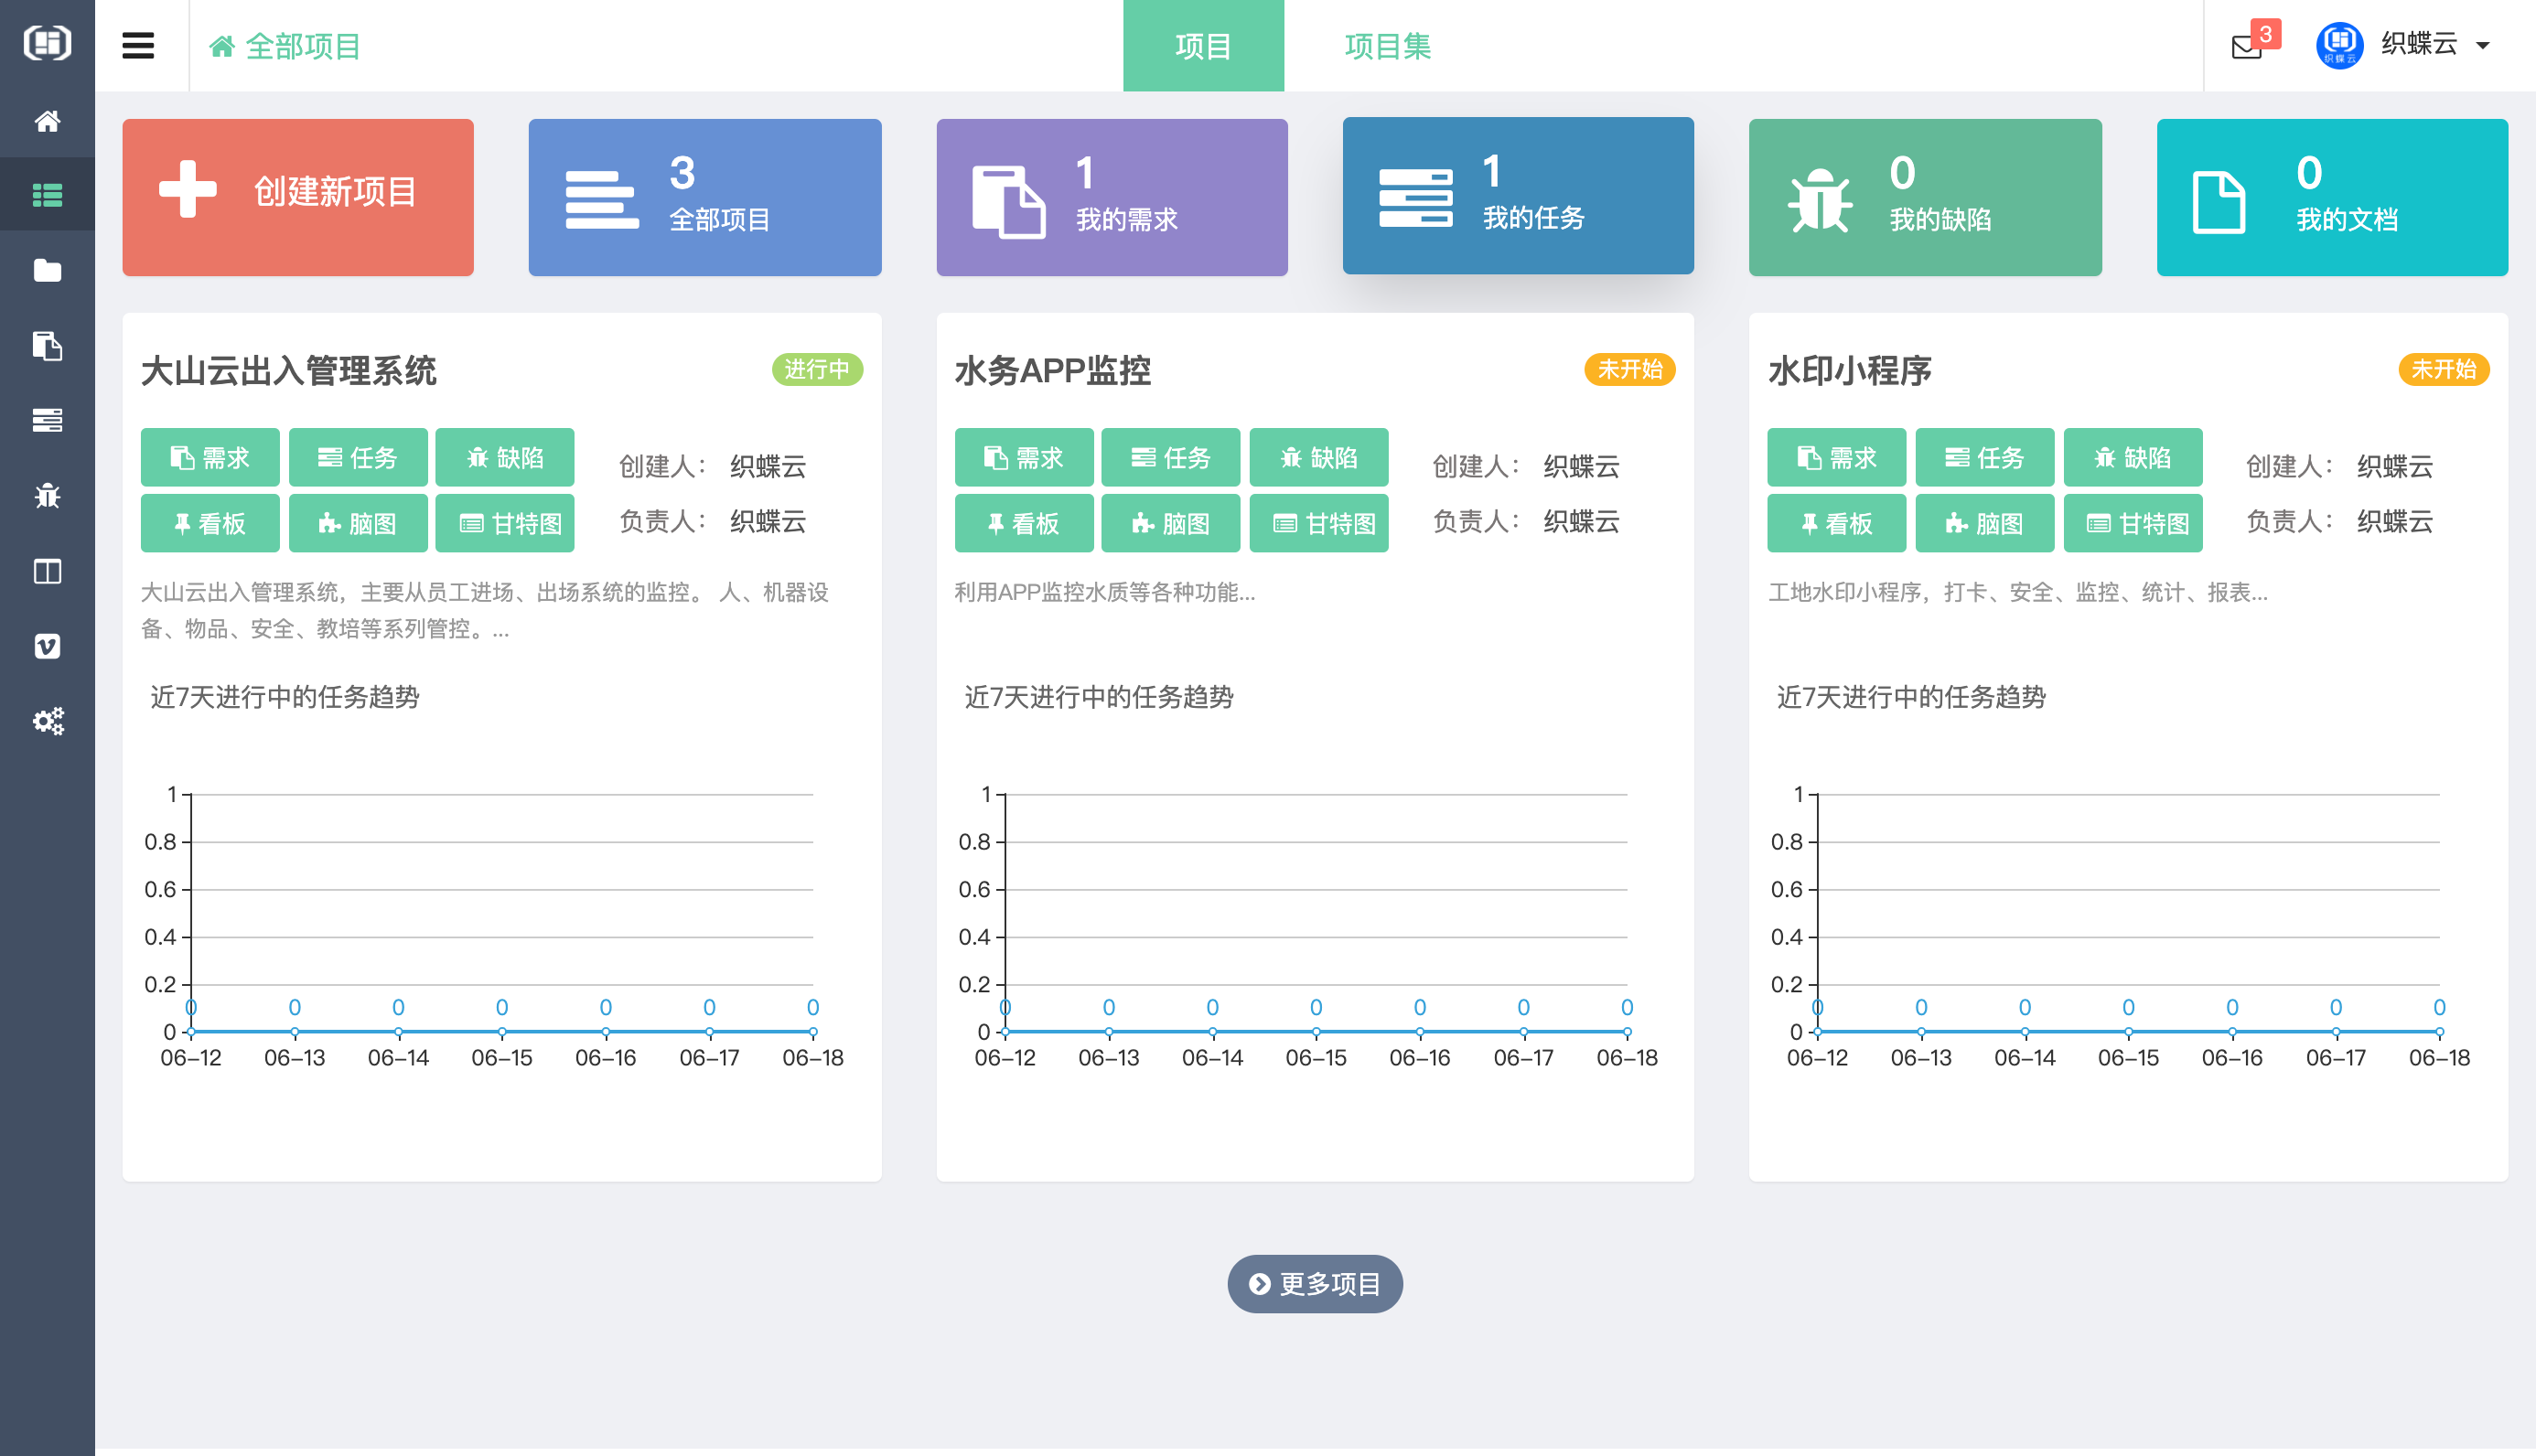Click 全部项目 breadcrumb link

(x=285, y=46)
